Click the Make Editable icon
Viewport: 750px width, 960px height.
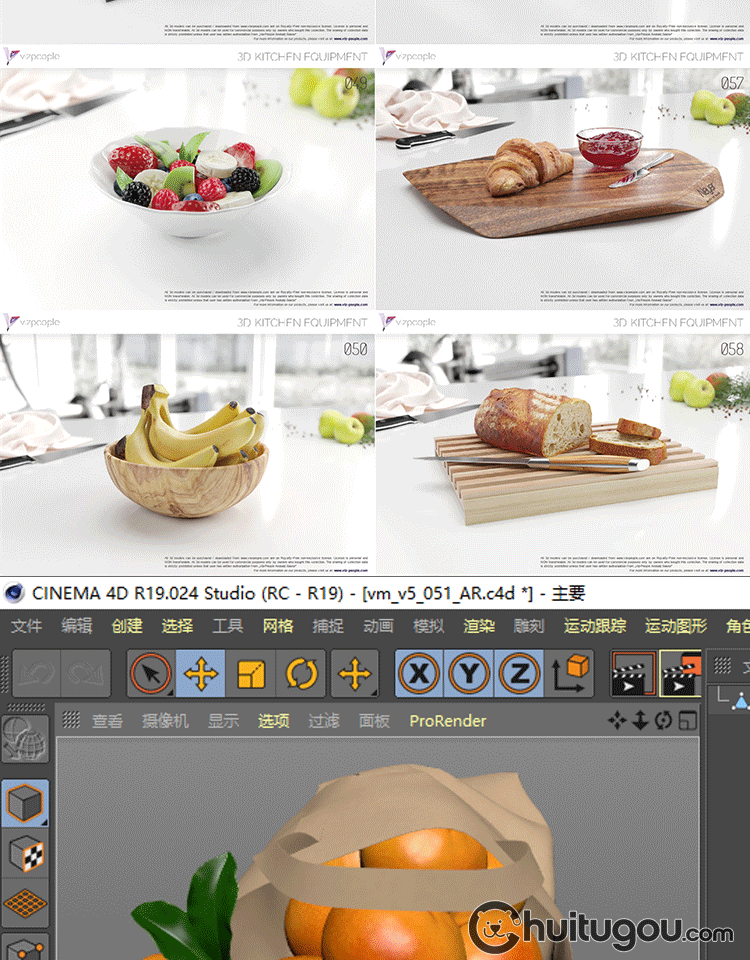(25, 738)
